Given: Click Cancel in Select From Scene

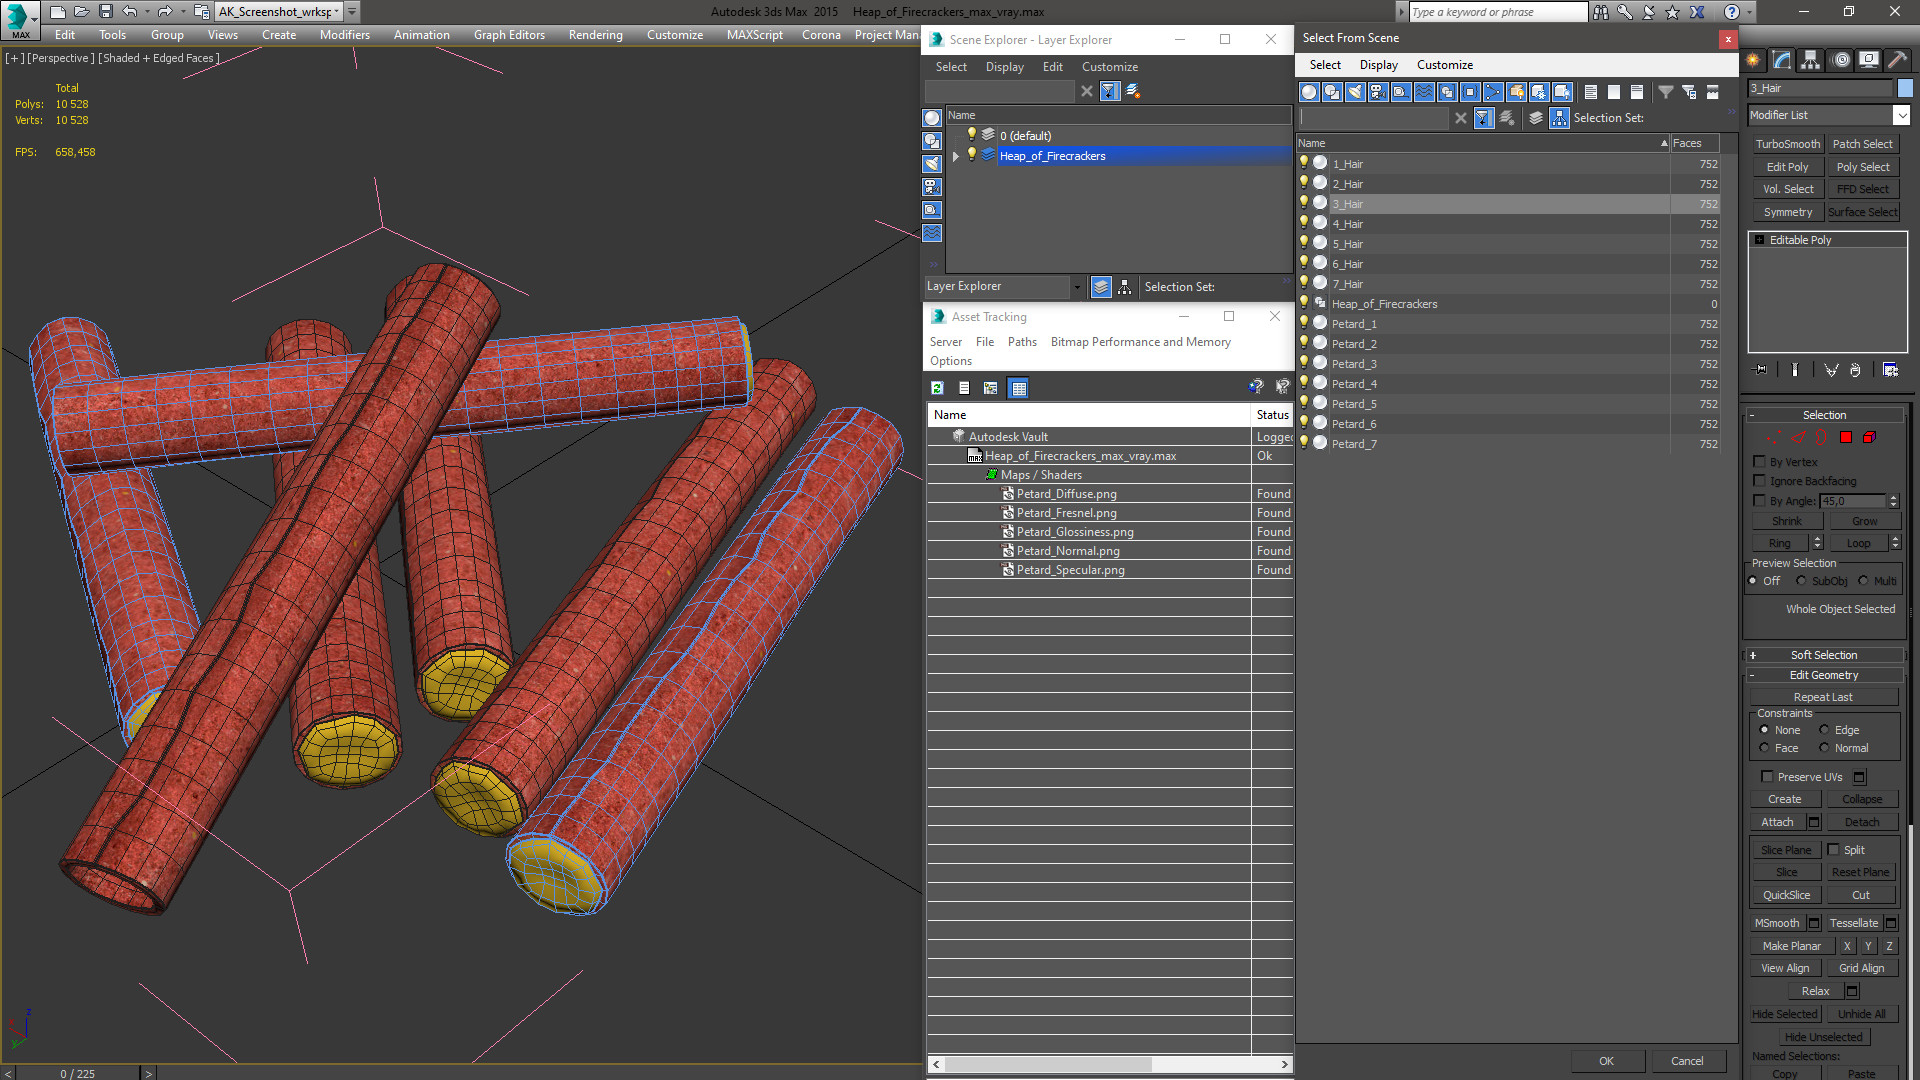Looking at the screenshot, I should click(1686, 1061).
